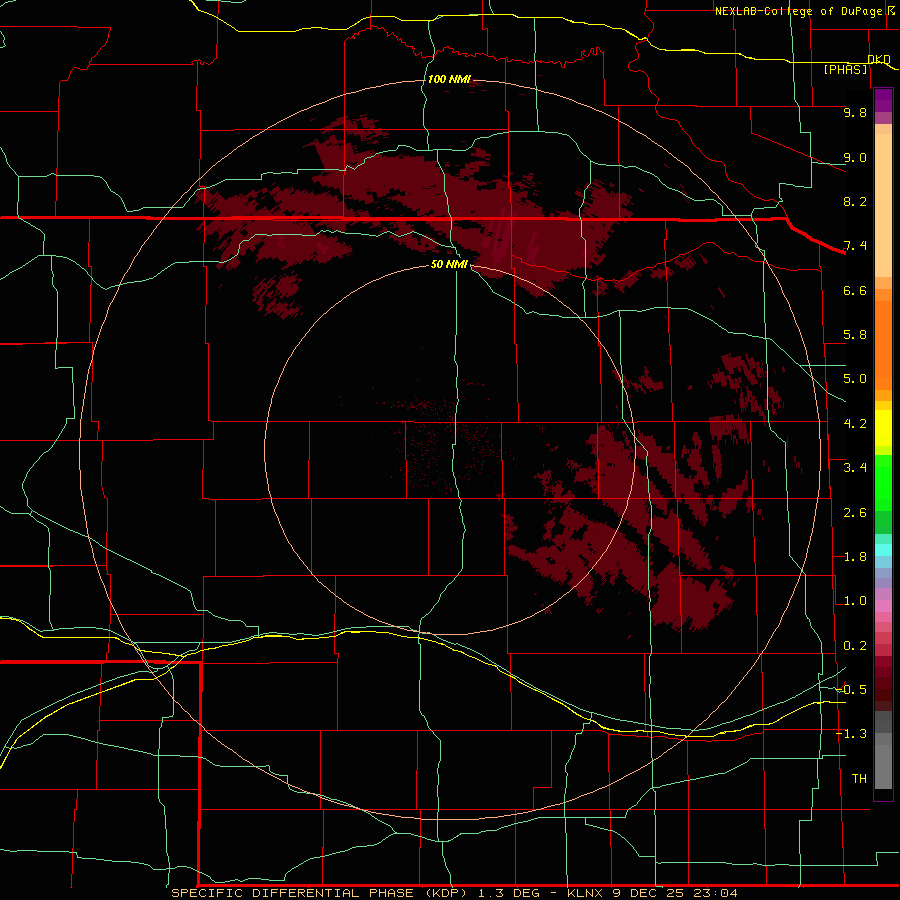Select the 3.4 value on the color scale
This screenshot has height=900, width=900.
(x=855, y=468)
